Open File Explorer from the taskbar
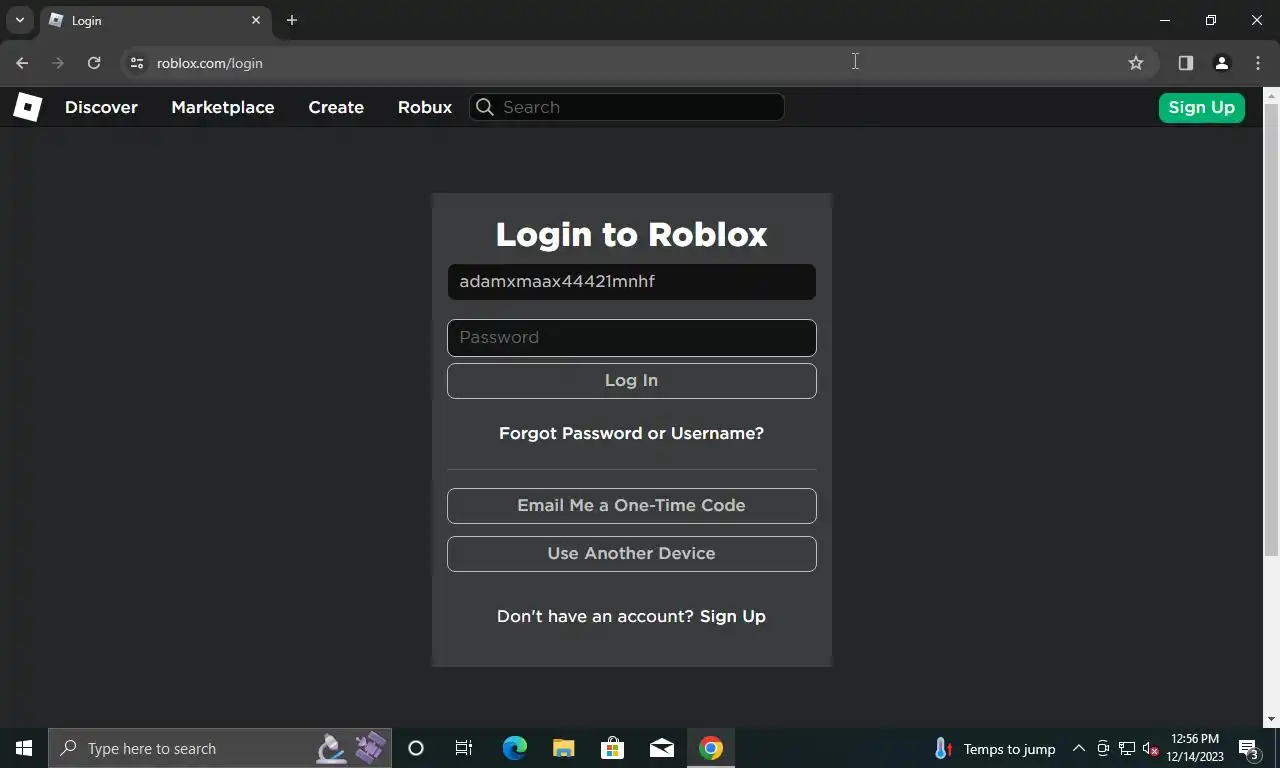The height and width of the screenshot is (768, 1280). (x=564, y=748)
